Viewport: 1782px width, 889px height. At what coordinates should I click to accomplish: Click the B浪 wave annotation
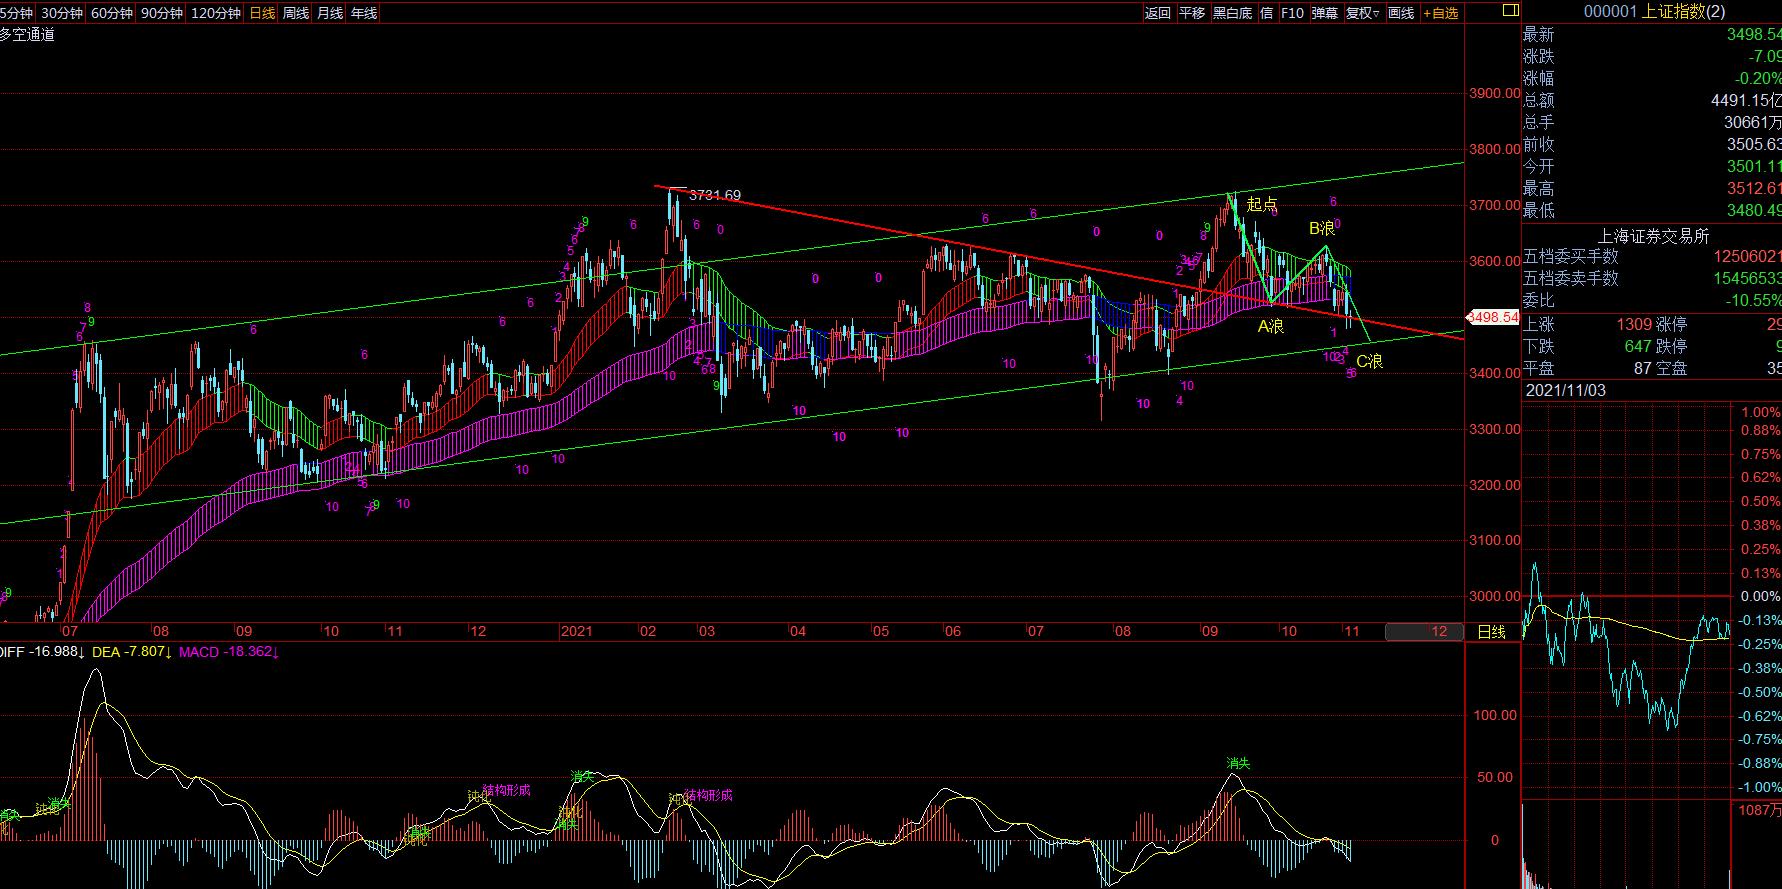click(1322, 228)
